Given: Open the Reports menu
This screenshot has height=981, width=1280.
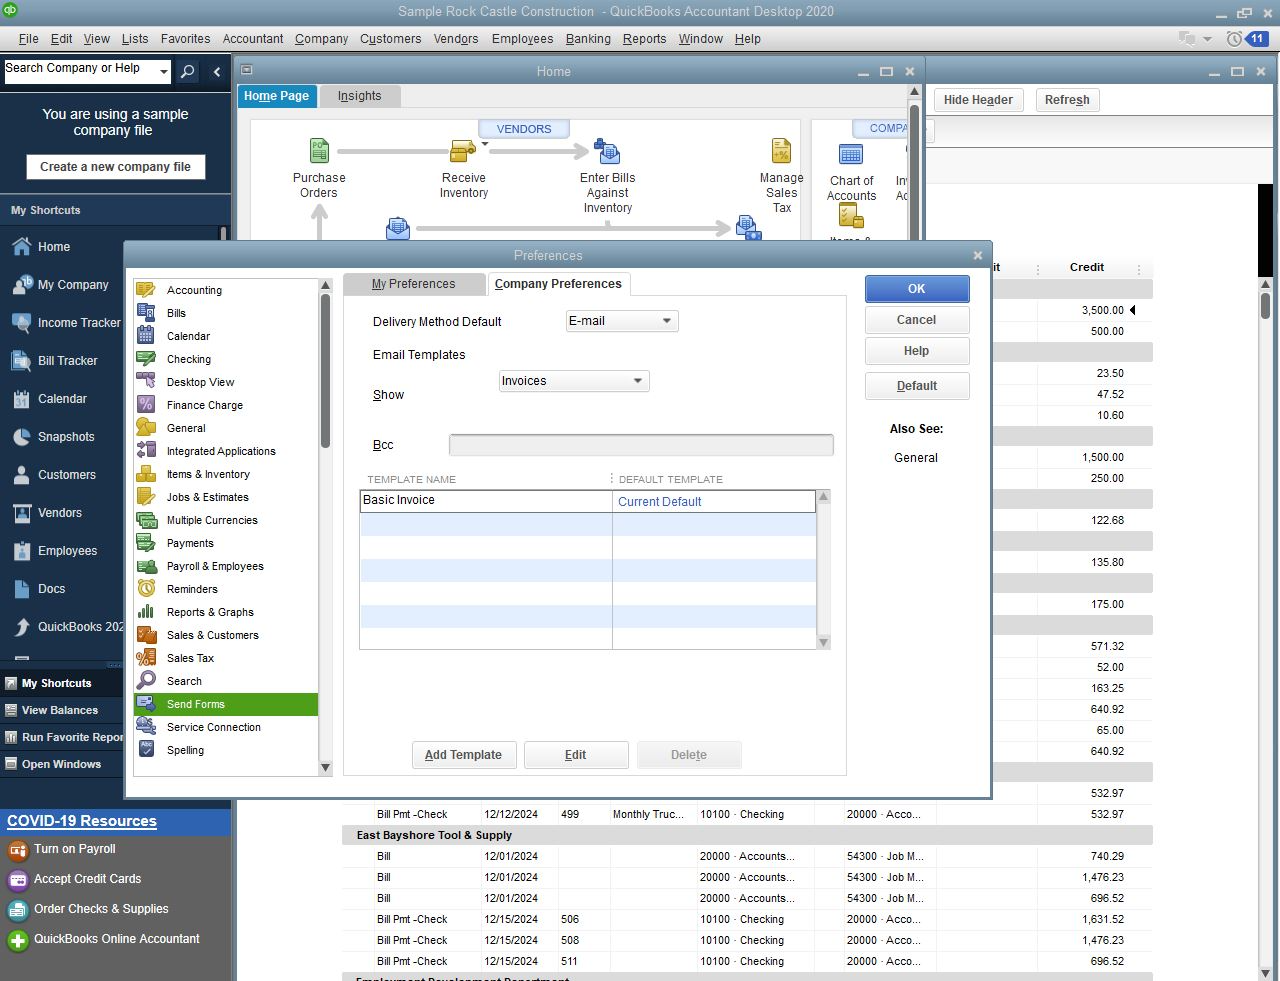Looking at the screenshot, I should [x=644, y=39].
